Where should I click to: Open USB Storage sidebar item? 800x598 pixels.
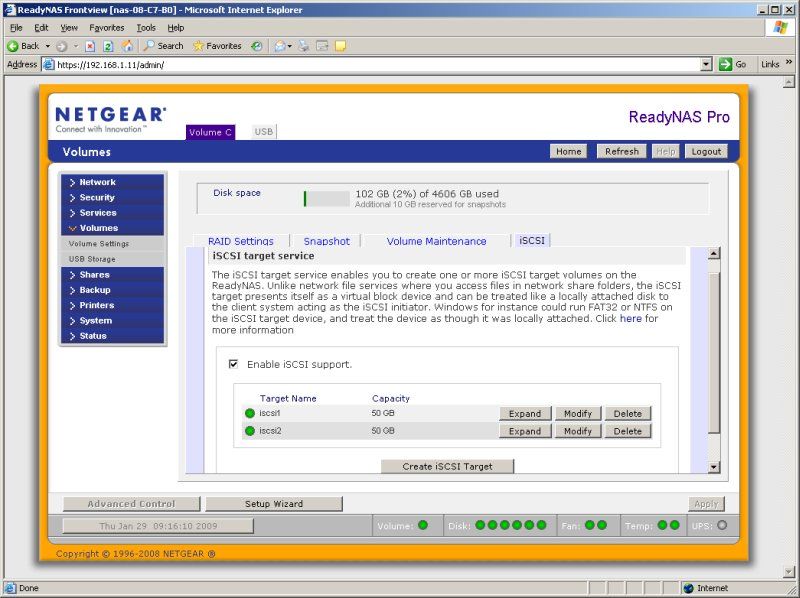[x=112, y=259]
